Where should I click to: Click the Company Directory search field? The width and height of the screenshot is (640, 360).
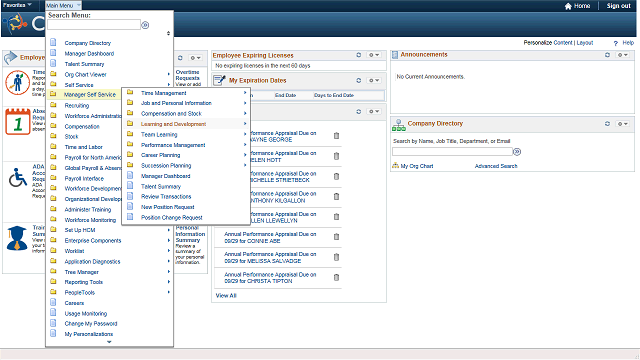(x=452, y=152)
